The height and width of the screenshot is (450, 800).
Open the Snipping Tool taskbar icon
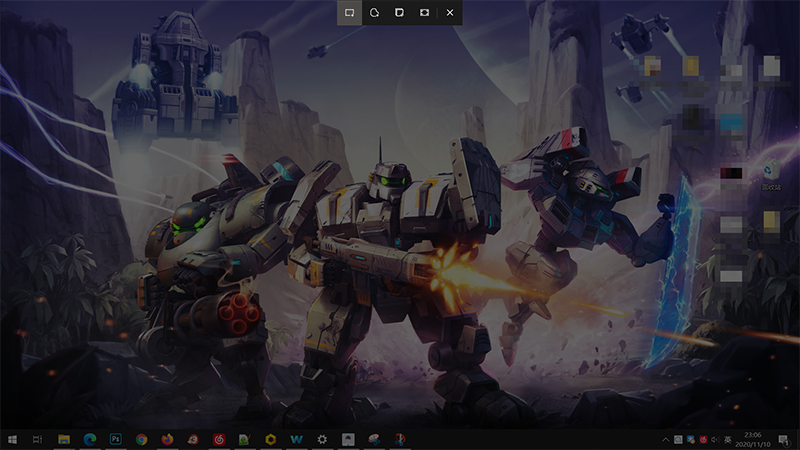pos(374,439)
